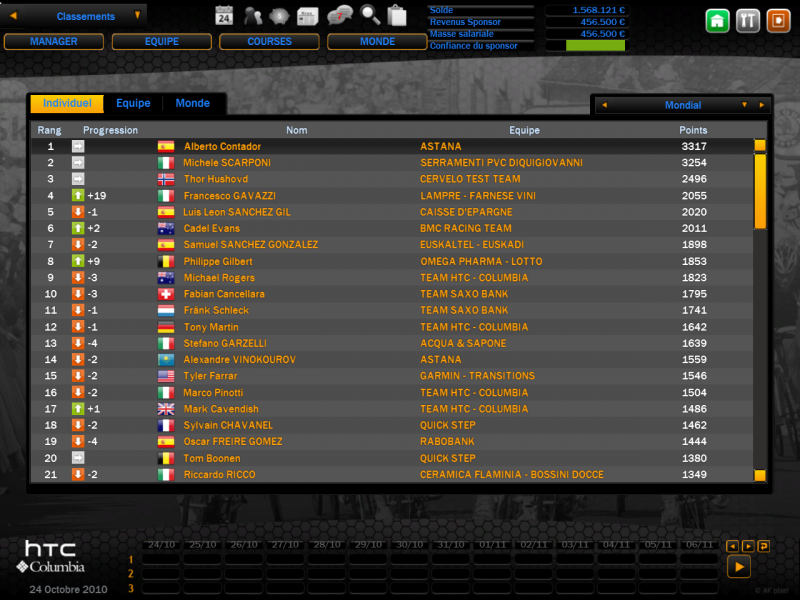Click the Spanish flag beside Alberto Contador

(x=166, y=146)
